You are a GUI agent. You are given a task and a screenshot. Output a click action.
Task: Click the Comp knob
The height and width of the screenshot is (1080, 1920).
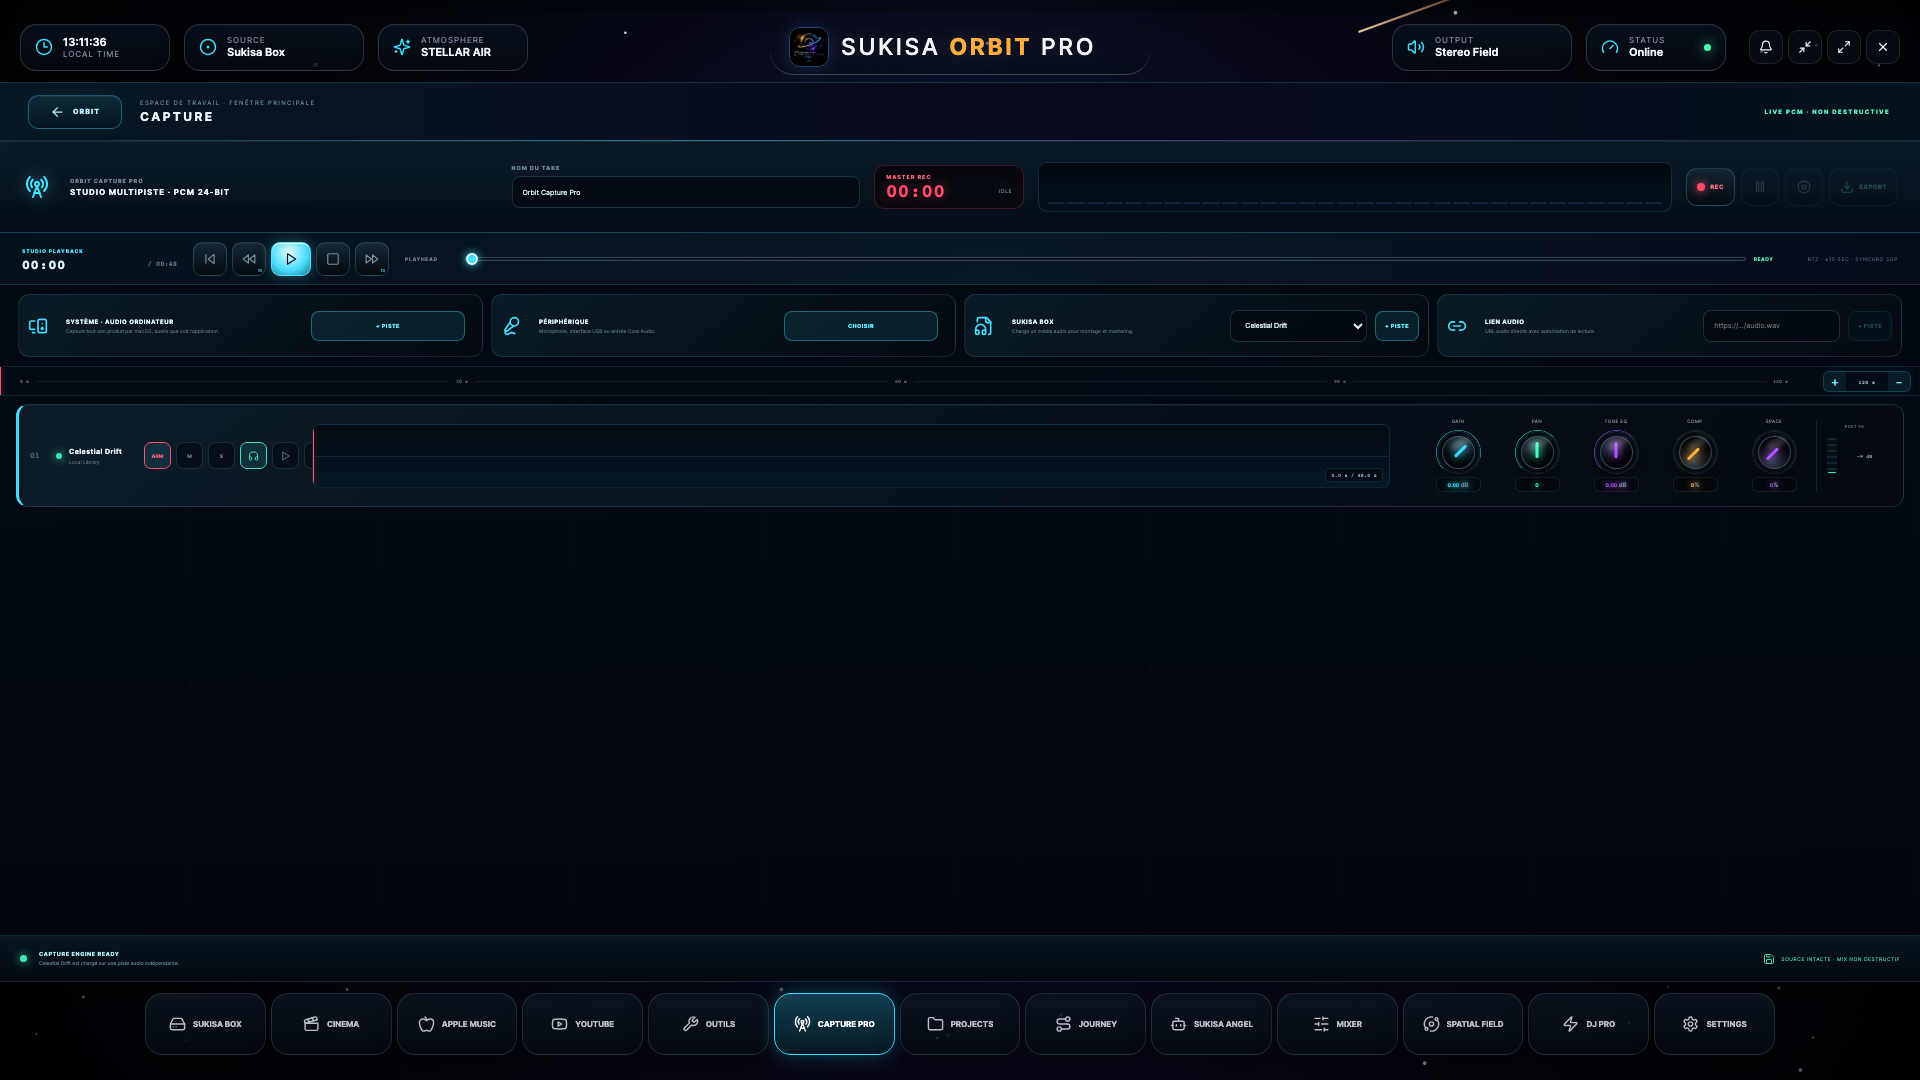pyautogui.click(x=1695, y=452)
